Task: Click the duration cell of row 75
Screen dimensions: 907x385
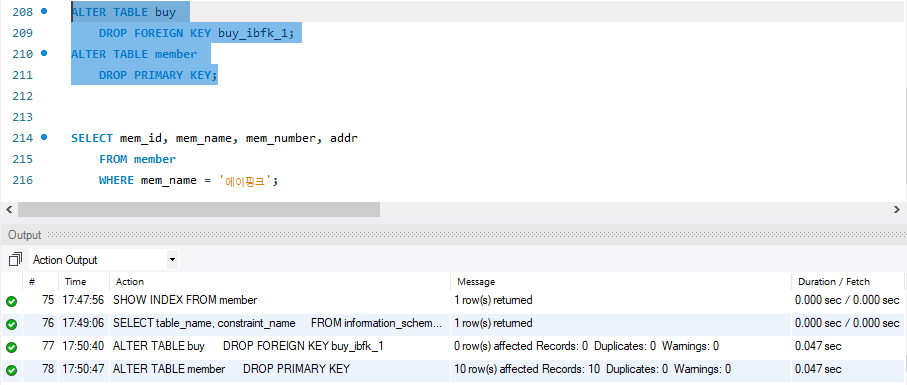Action: pyautogui.click(x=847, y=300)
